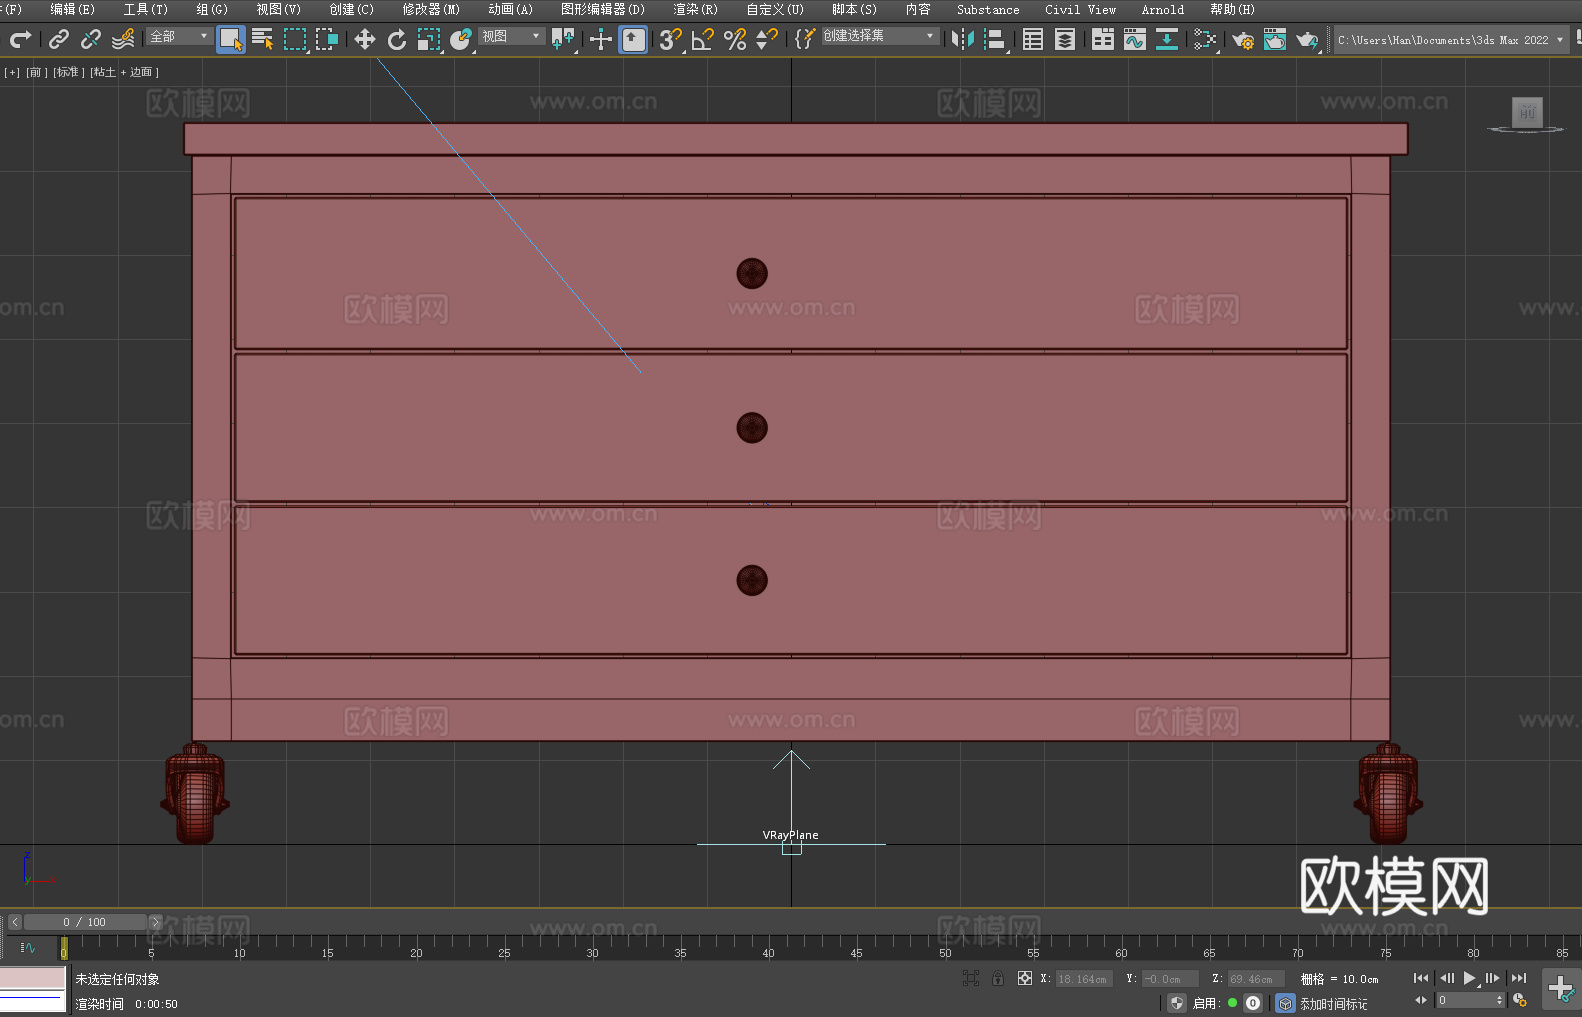The width and height of the screenshot is (1582, 1017).
Task: Click the [标准] viewport shading label
Action: point(68,72)
